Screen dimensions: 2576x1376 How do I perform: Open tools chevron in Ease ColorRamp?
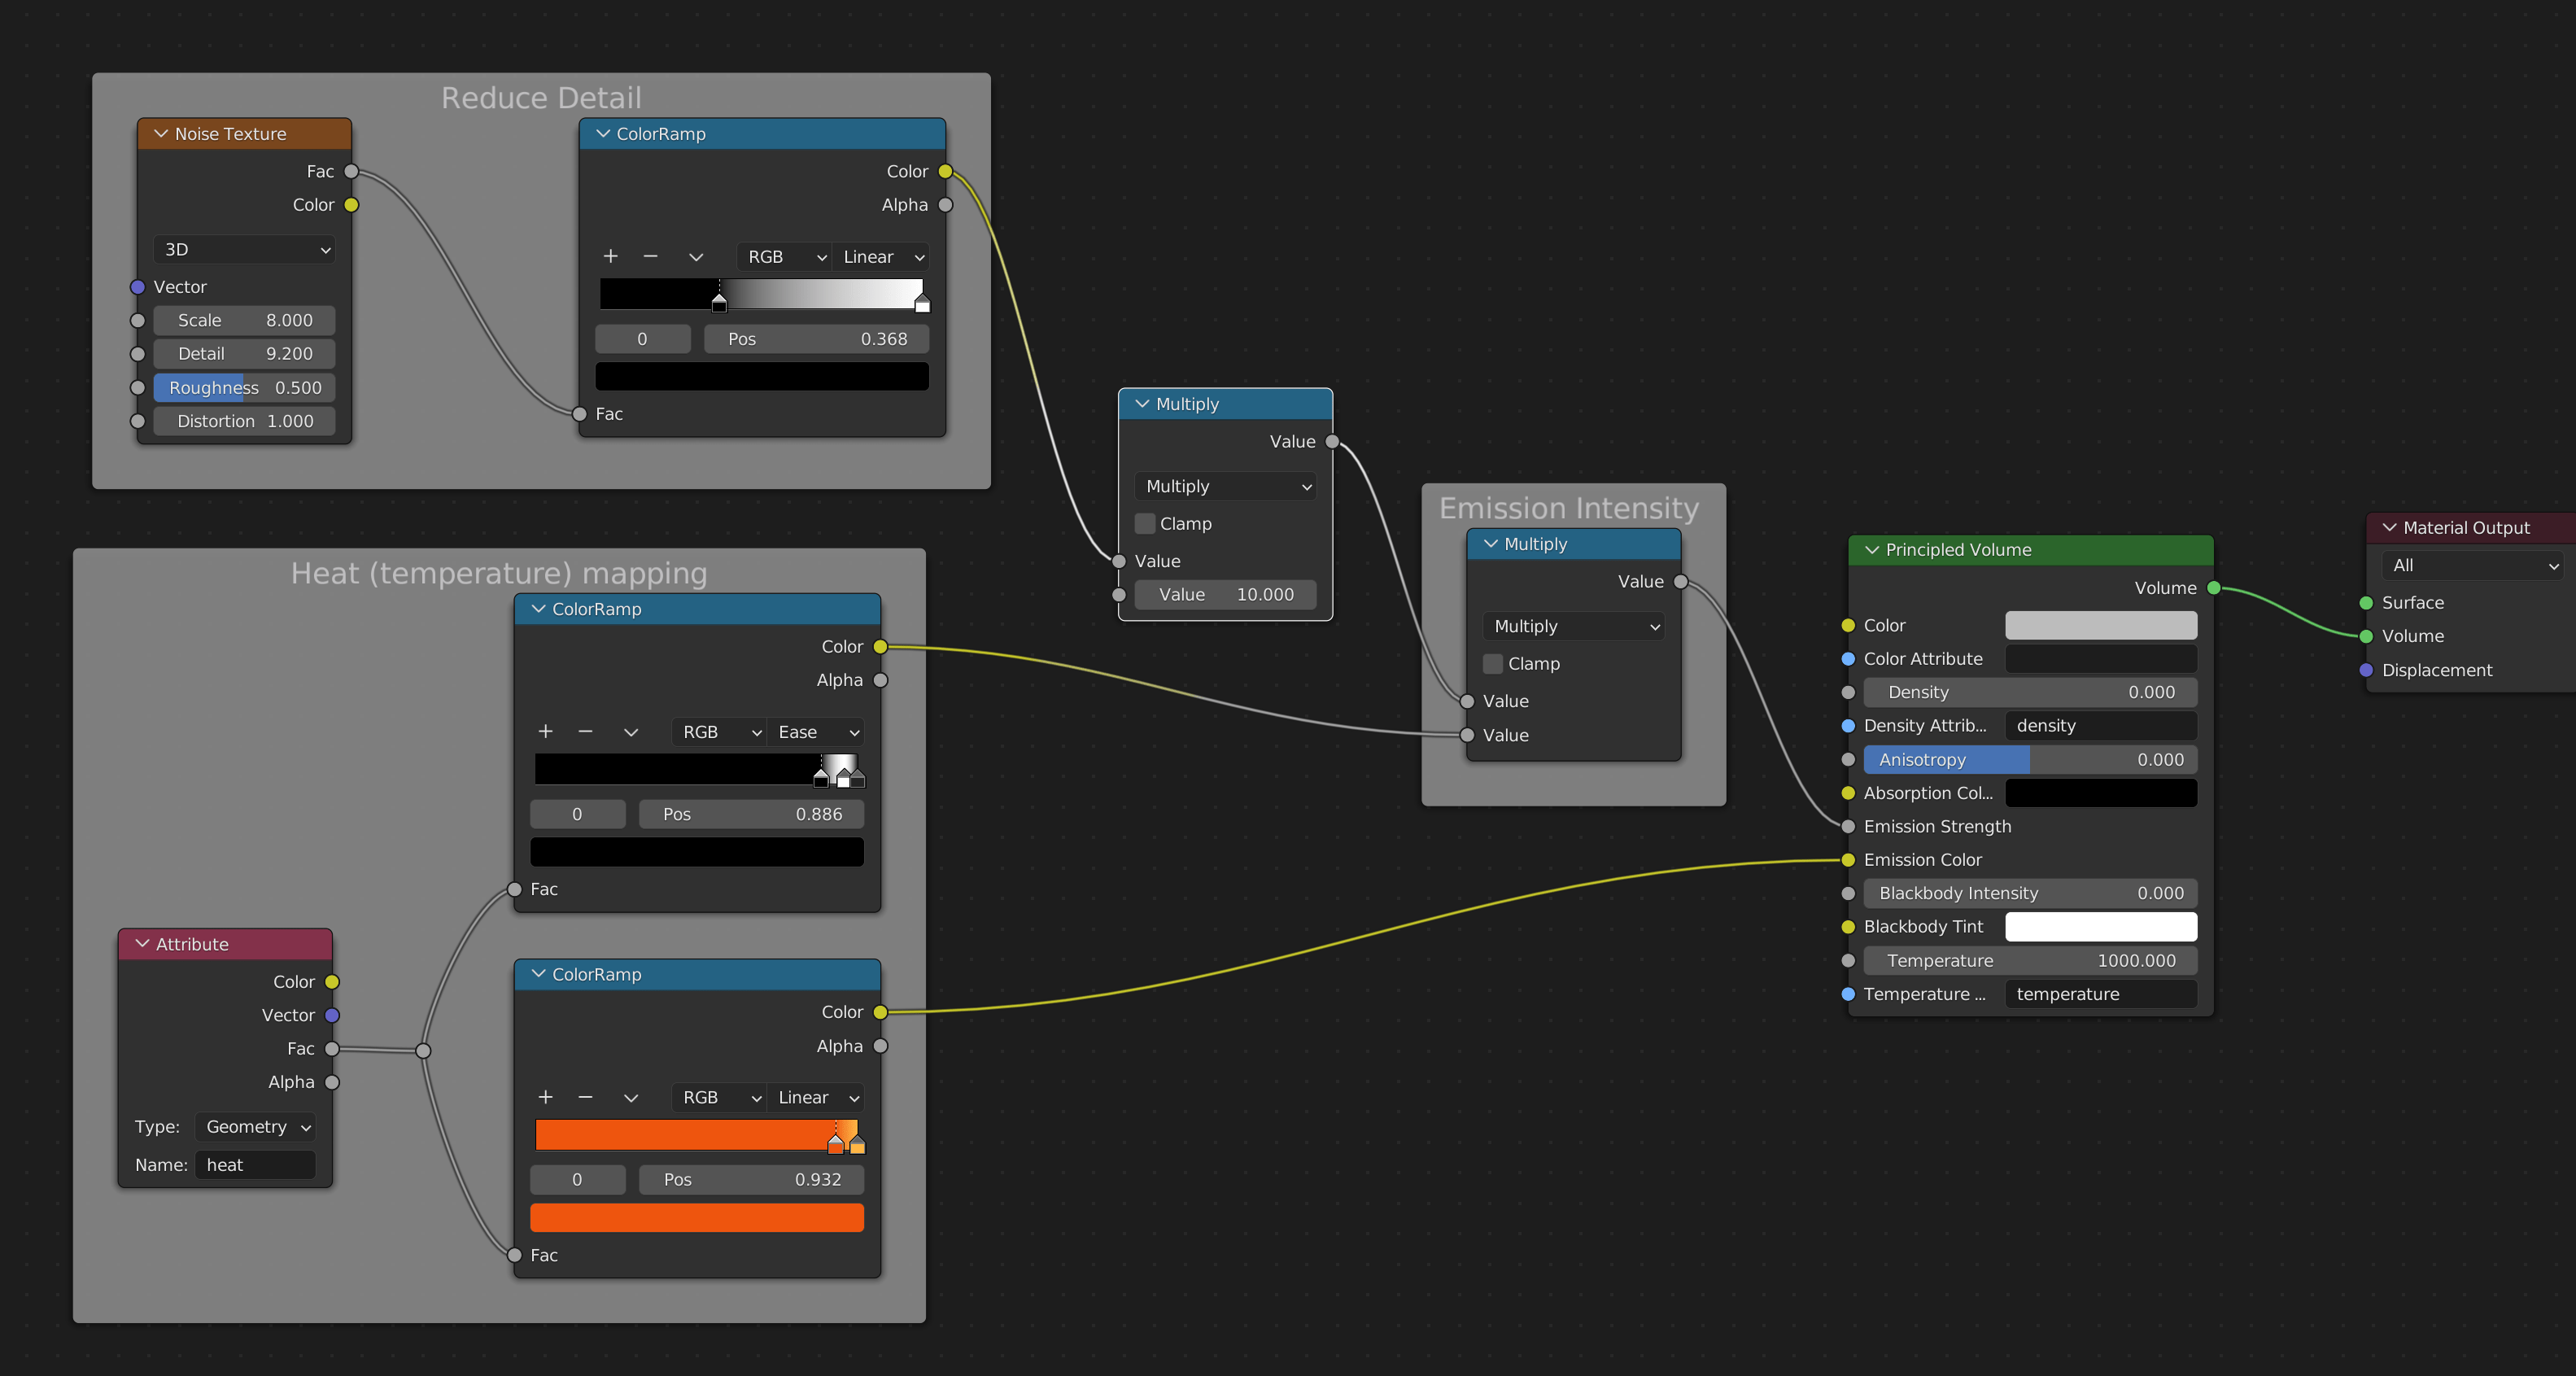click(630, 732)
